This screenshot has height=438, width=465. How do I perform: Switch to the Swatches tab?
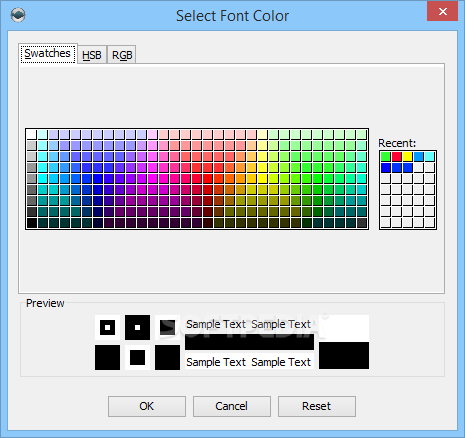pyautogui.click(x=48, y=53)
